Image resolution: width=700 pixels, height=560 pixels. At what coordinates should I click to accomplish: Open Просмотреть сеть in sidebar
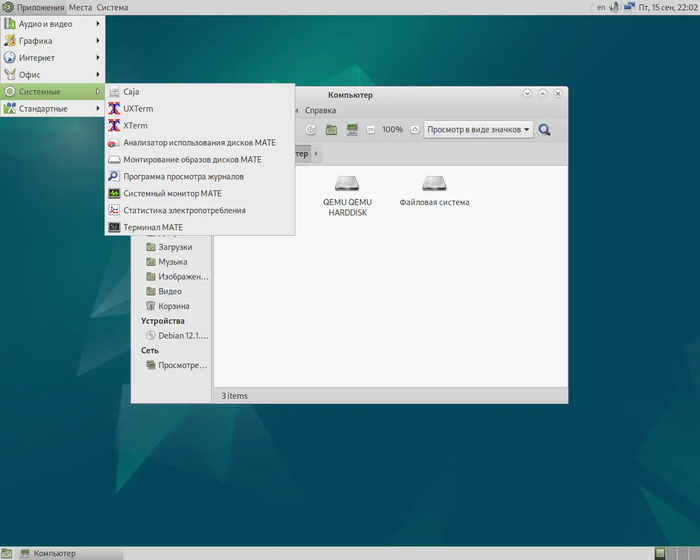(177, 365)
